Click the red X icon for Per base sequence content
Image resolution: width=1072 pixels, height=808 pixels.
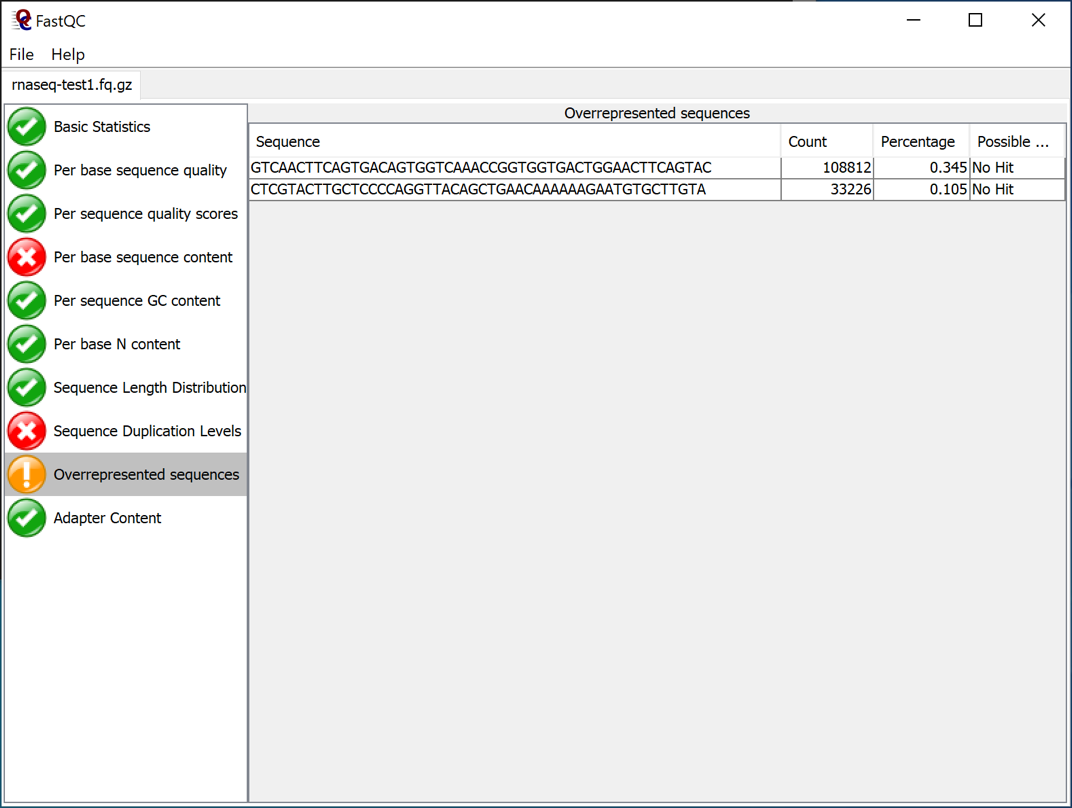pyautogui.click(x=27, y=257)
